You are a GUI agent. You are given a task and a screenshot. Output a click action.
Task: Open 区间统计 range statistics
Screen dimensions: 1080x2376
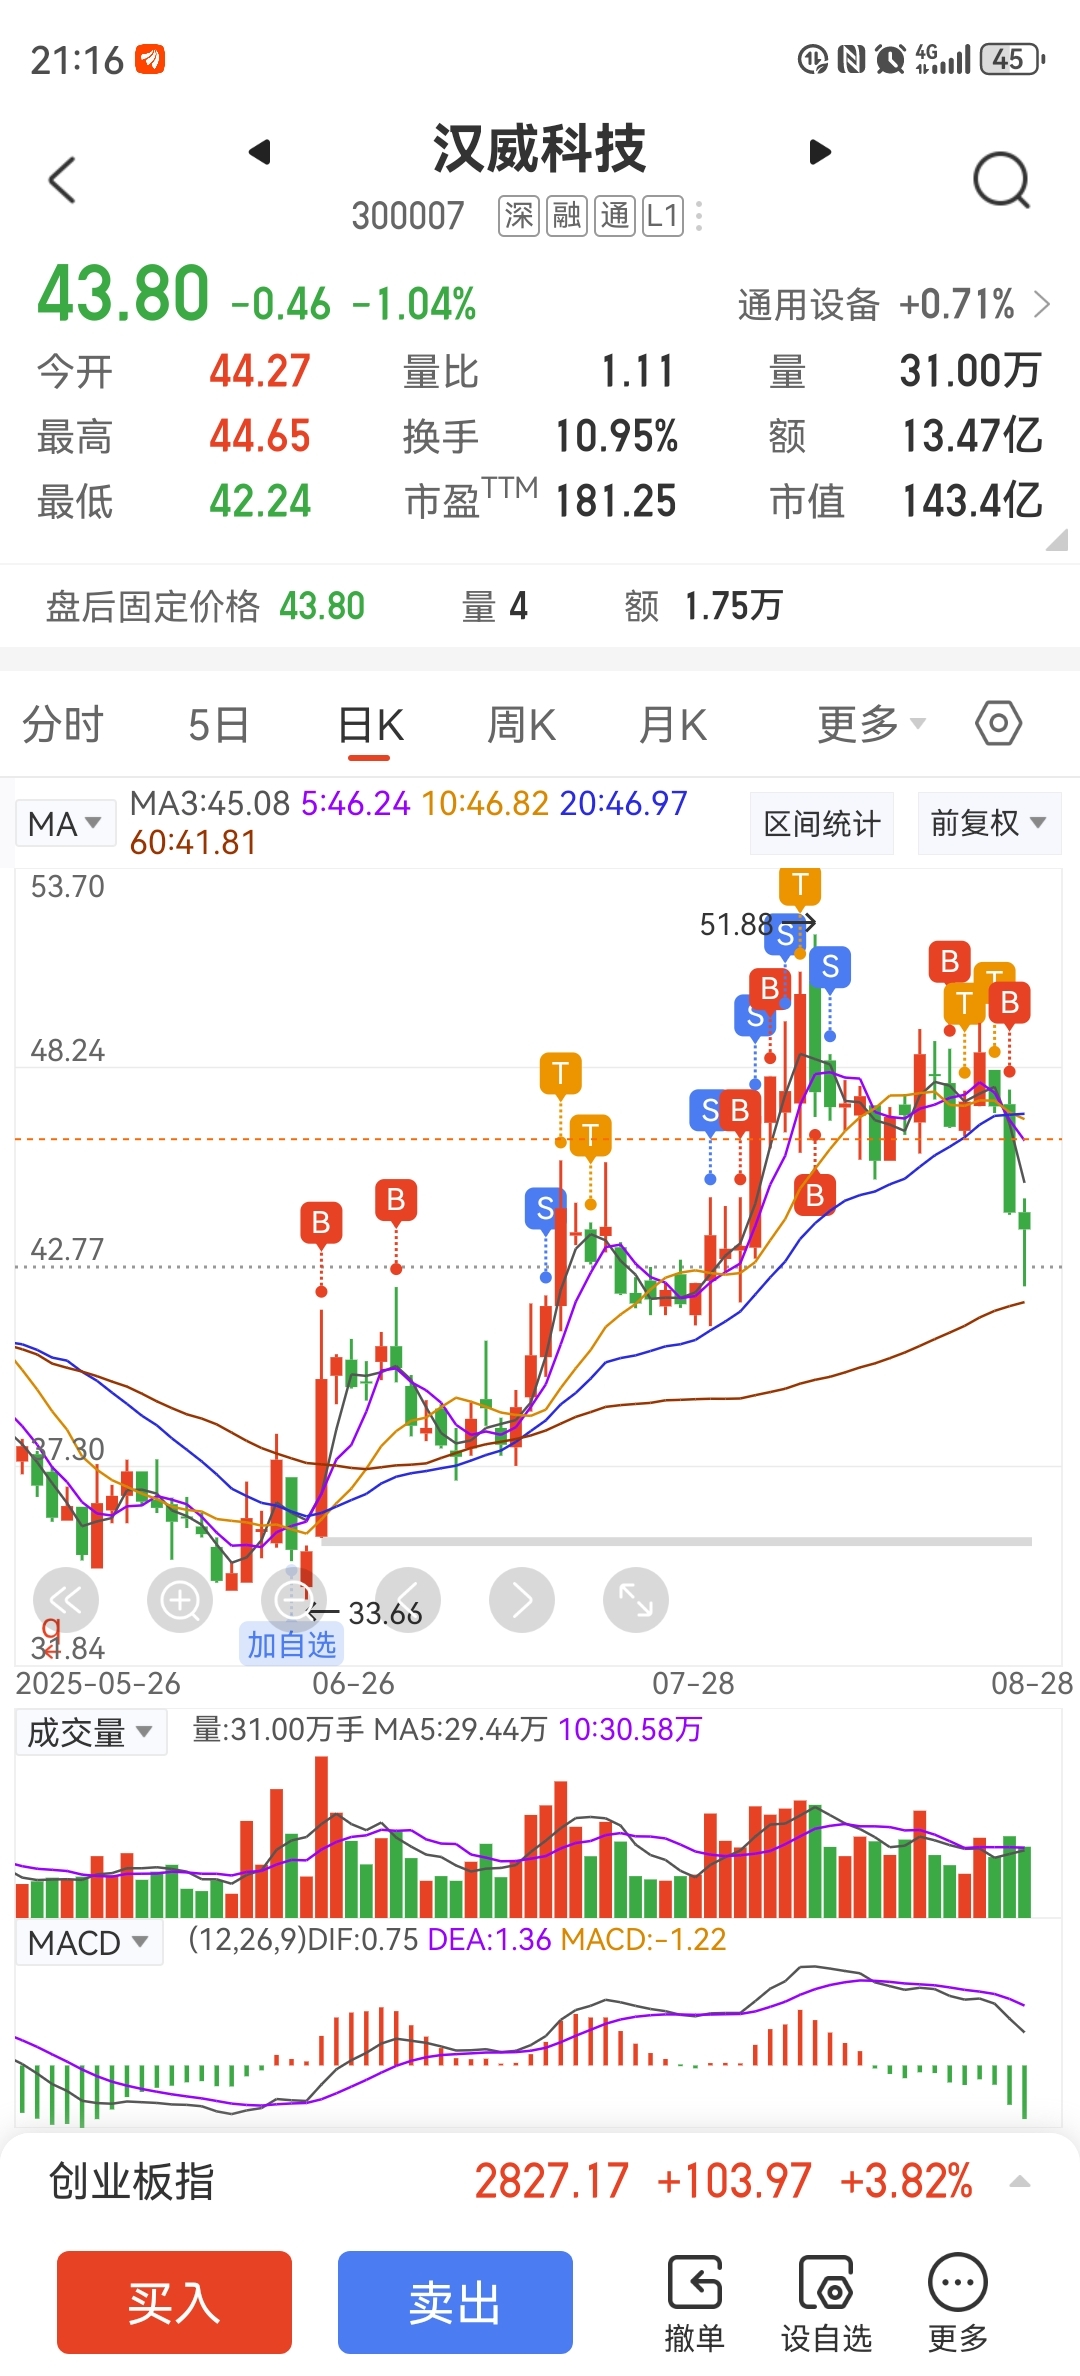[x=822, y=823]
